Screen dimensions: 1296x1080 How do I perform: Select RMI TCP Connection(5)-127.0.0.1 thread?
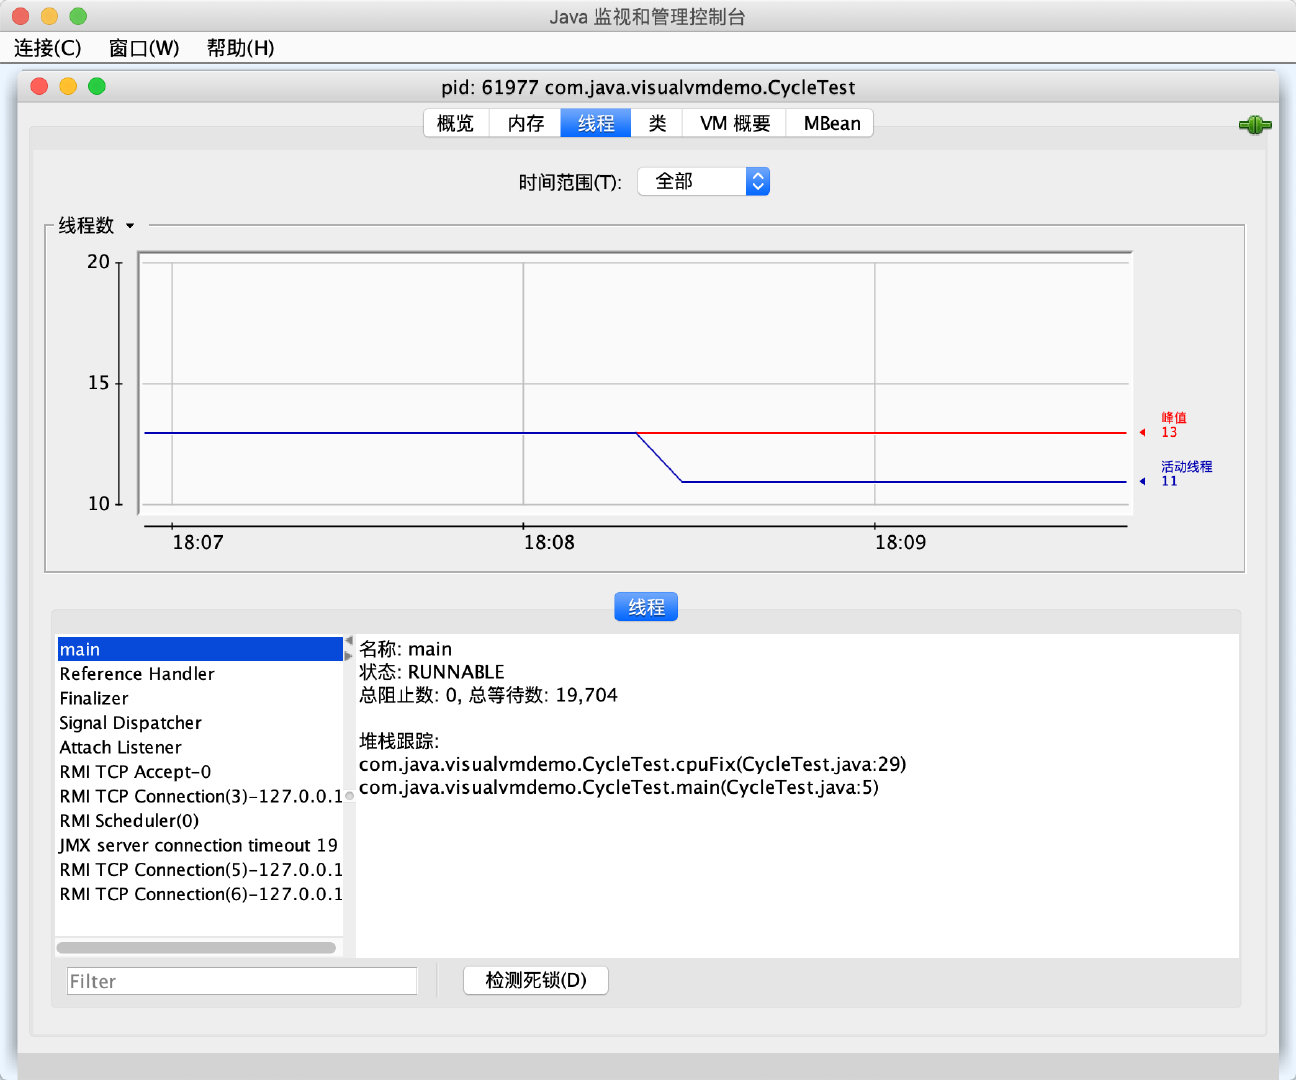pos(200,870)
